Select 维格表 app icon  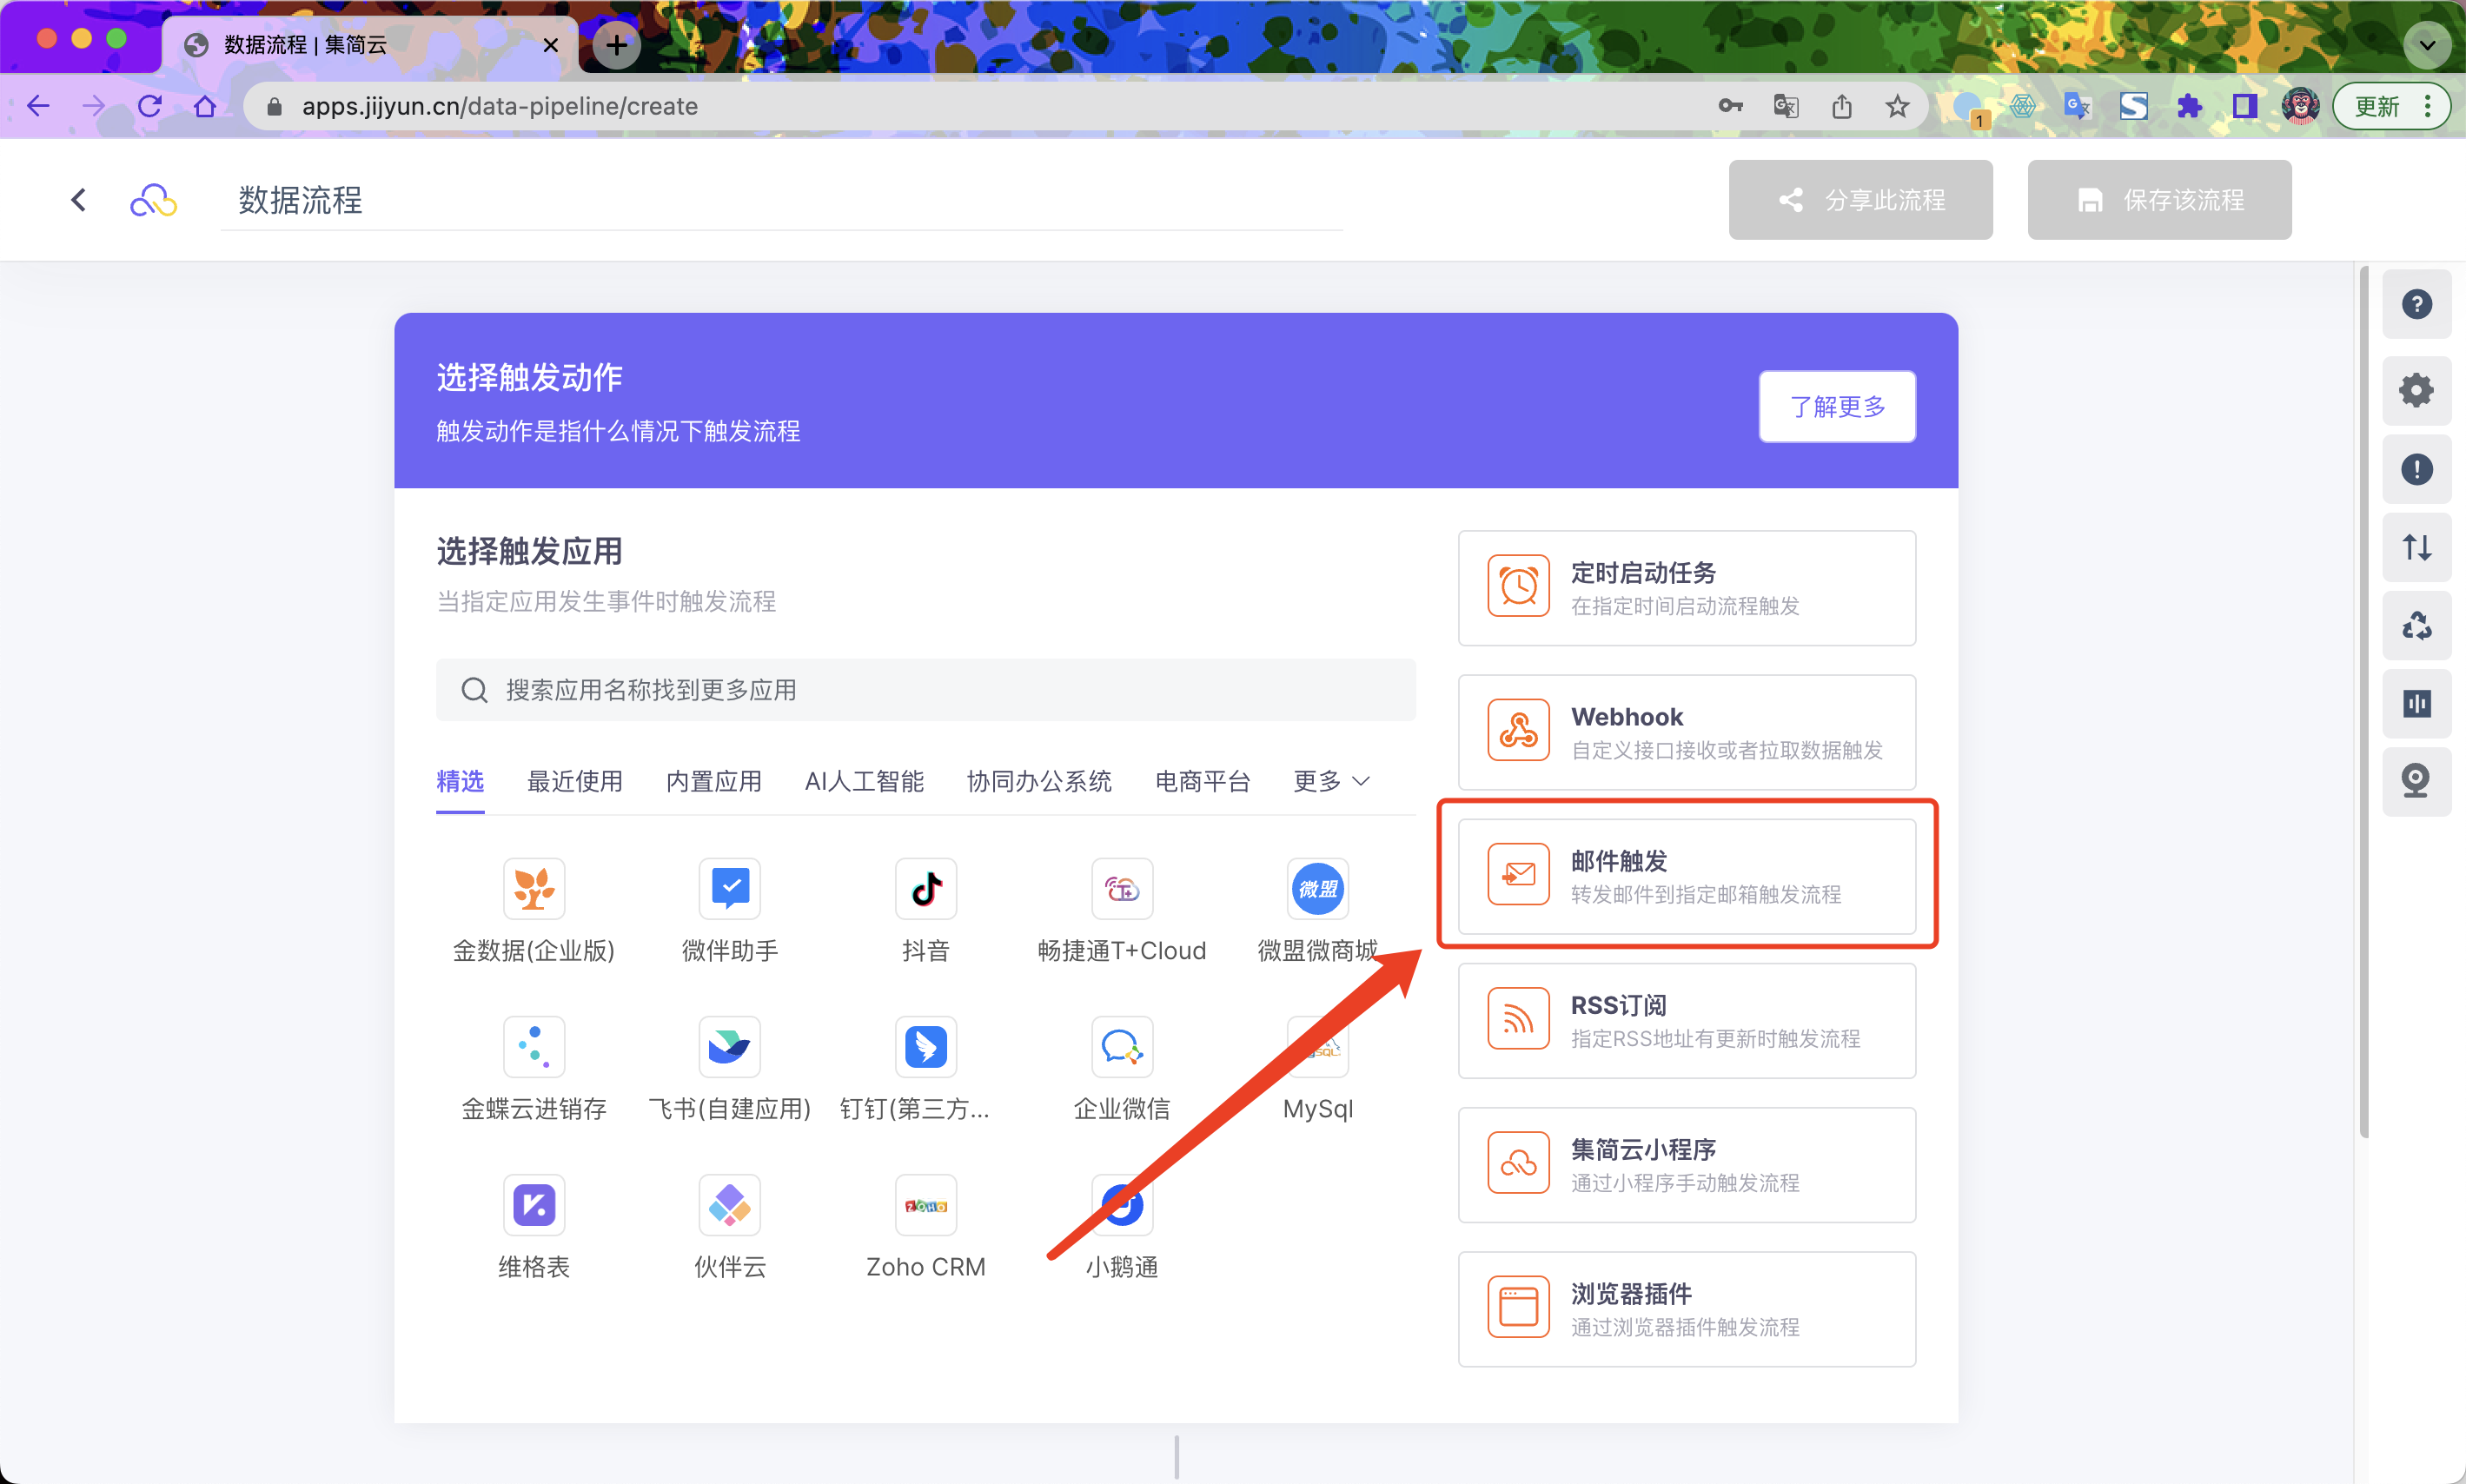(533, 1205)
